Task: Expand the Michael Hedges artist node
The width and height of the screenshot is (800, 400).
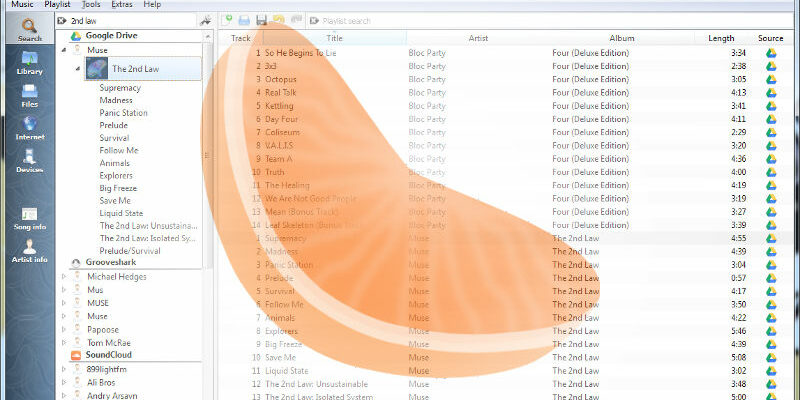Action: (x=64, y=277)
